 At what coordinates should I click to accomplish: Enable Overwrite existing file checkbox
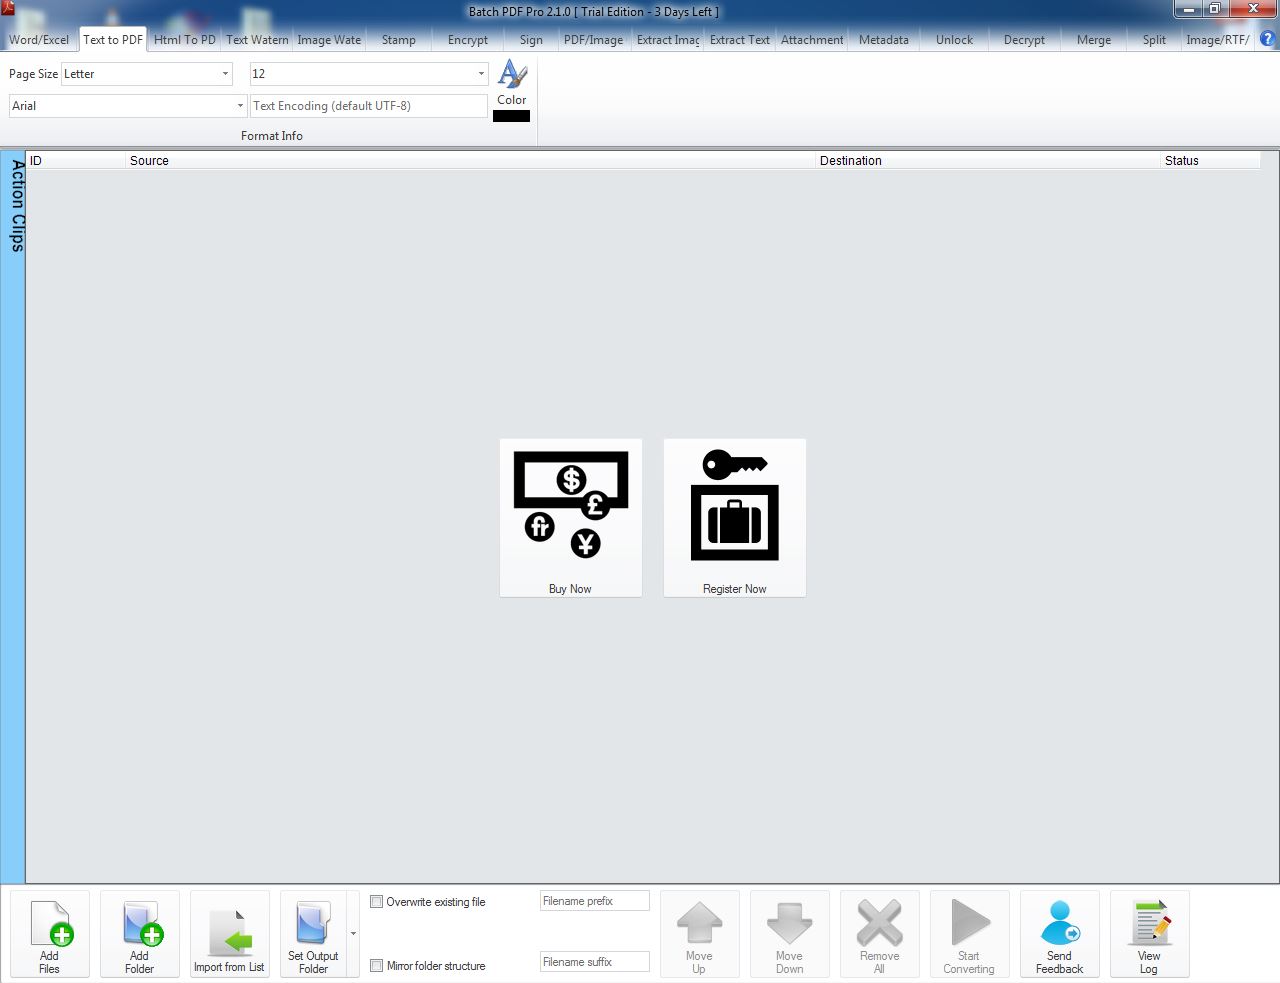coord(377,902)
